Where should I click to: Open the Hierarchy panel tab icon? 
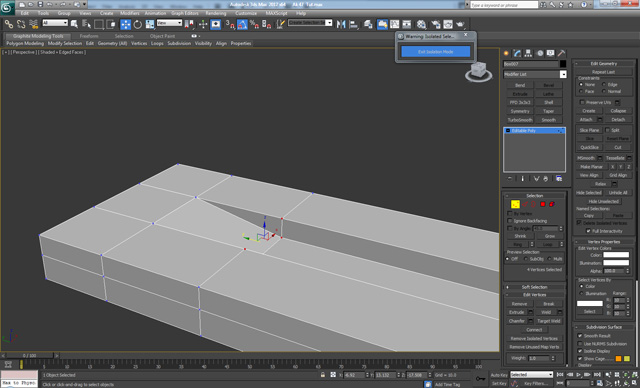tap(529, 53)
